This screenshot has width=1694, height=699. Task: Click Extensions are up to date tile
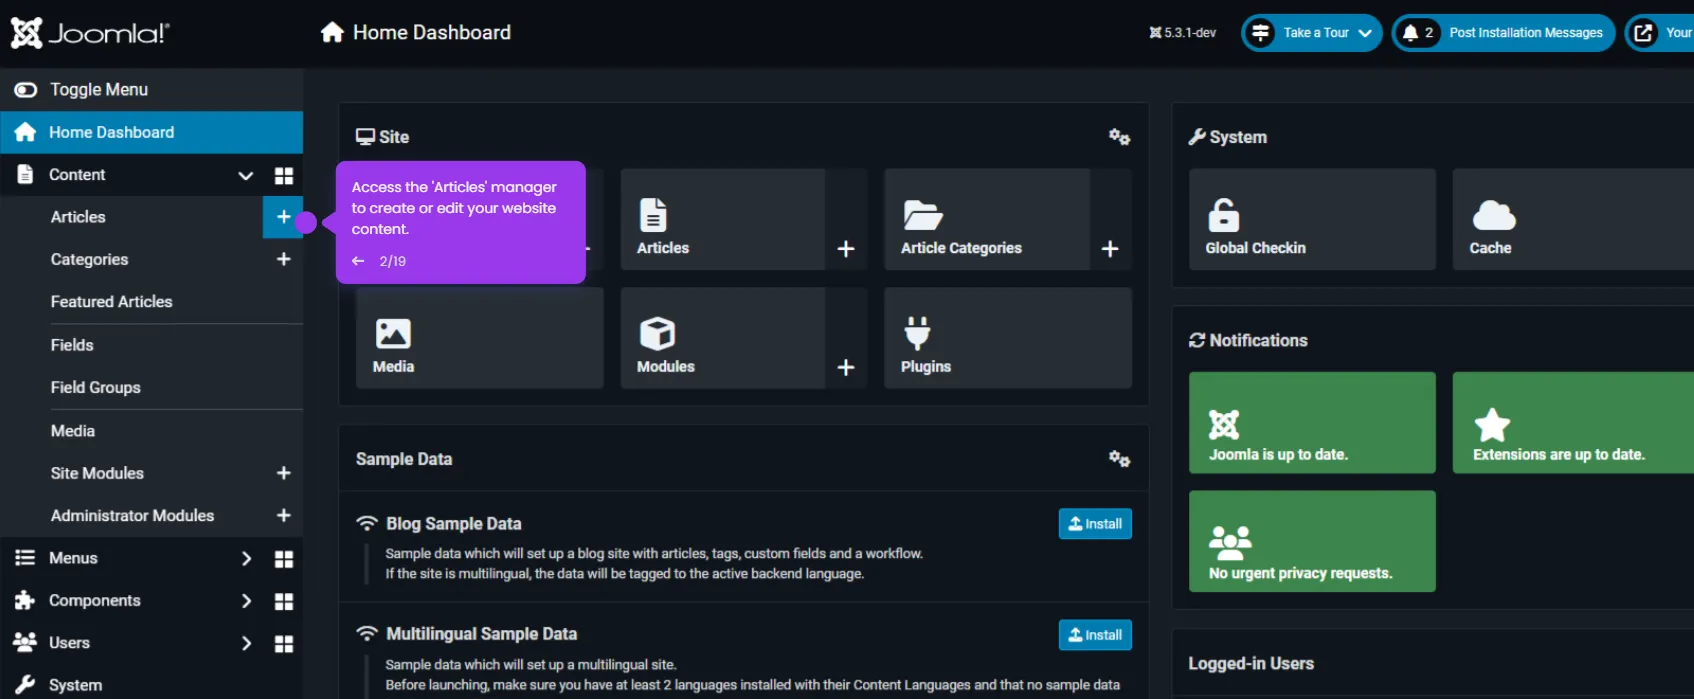pyautogui.click(x=1573, y=423)
